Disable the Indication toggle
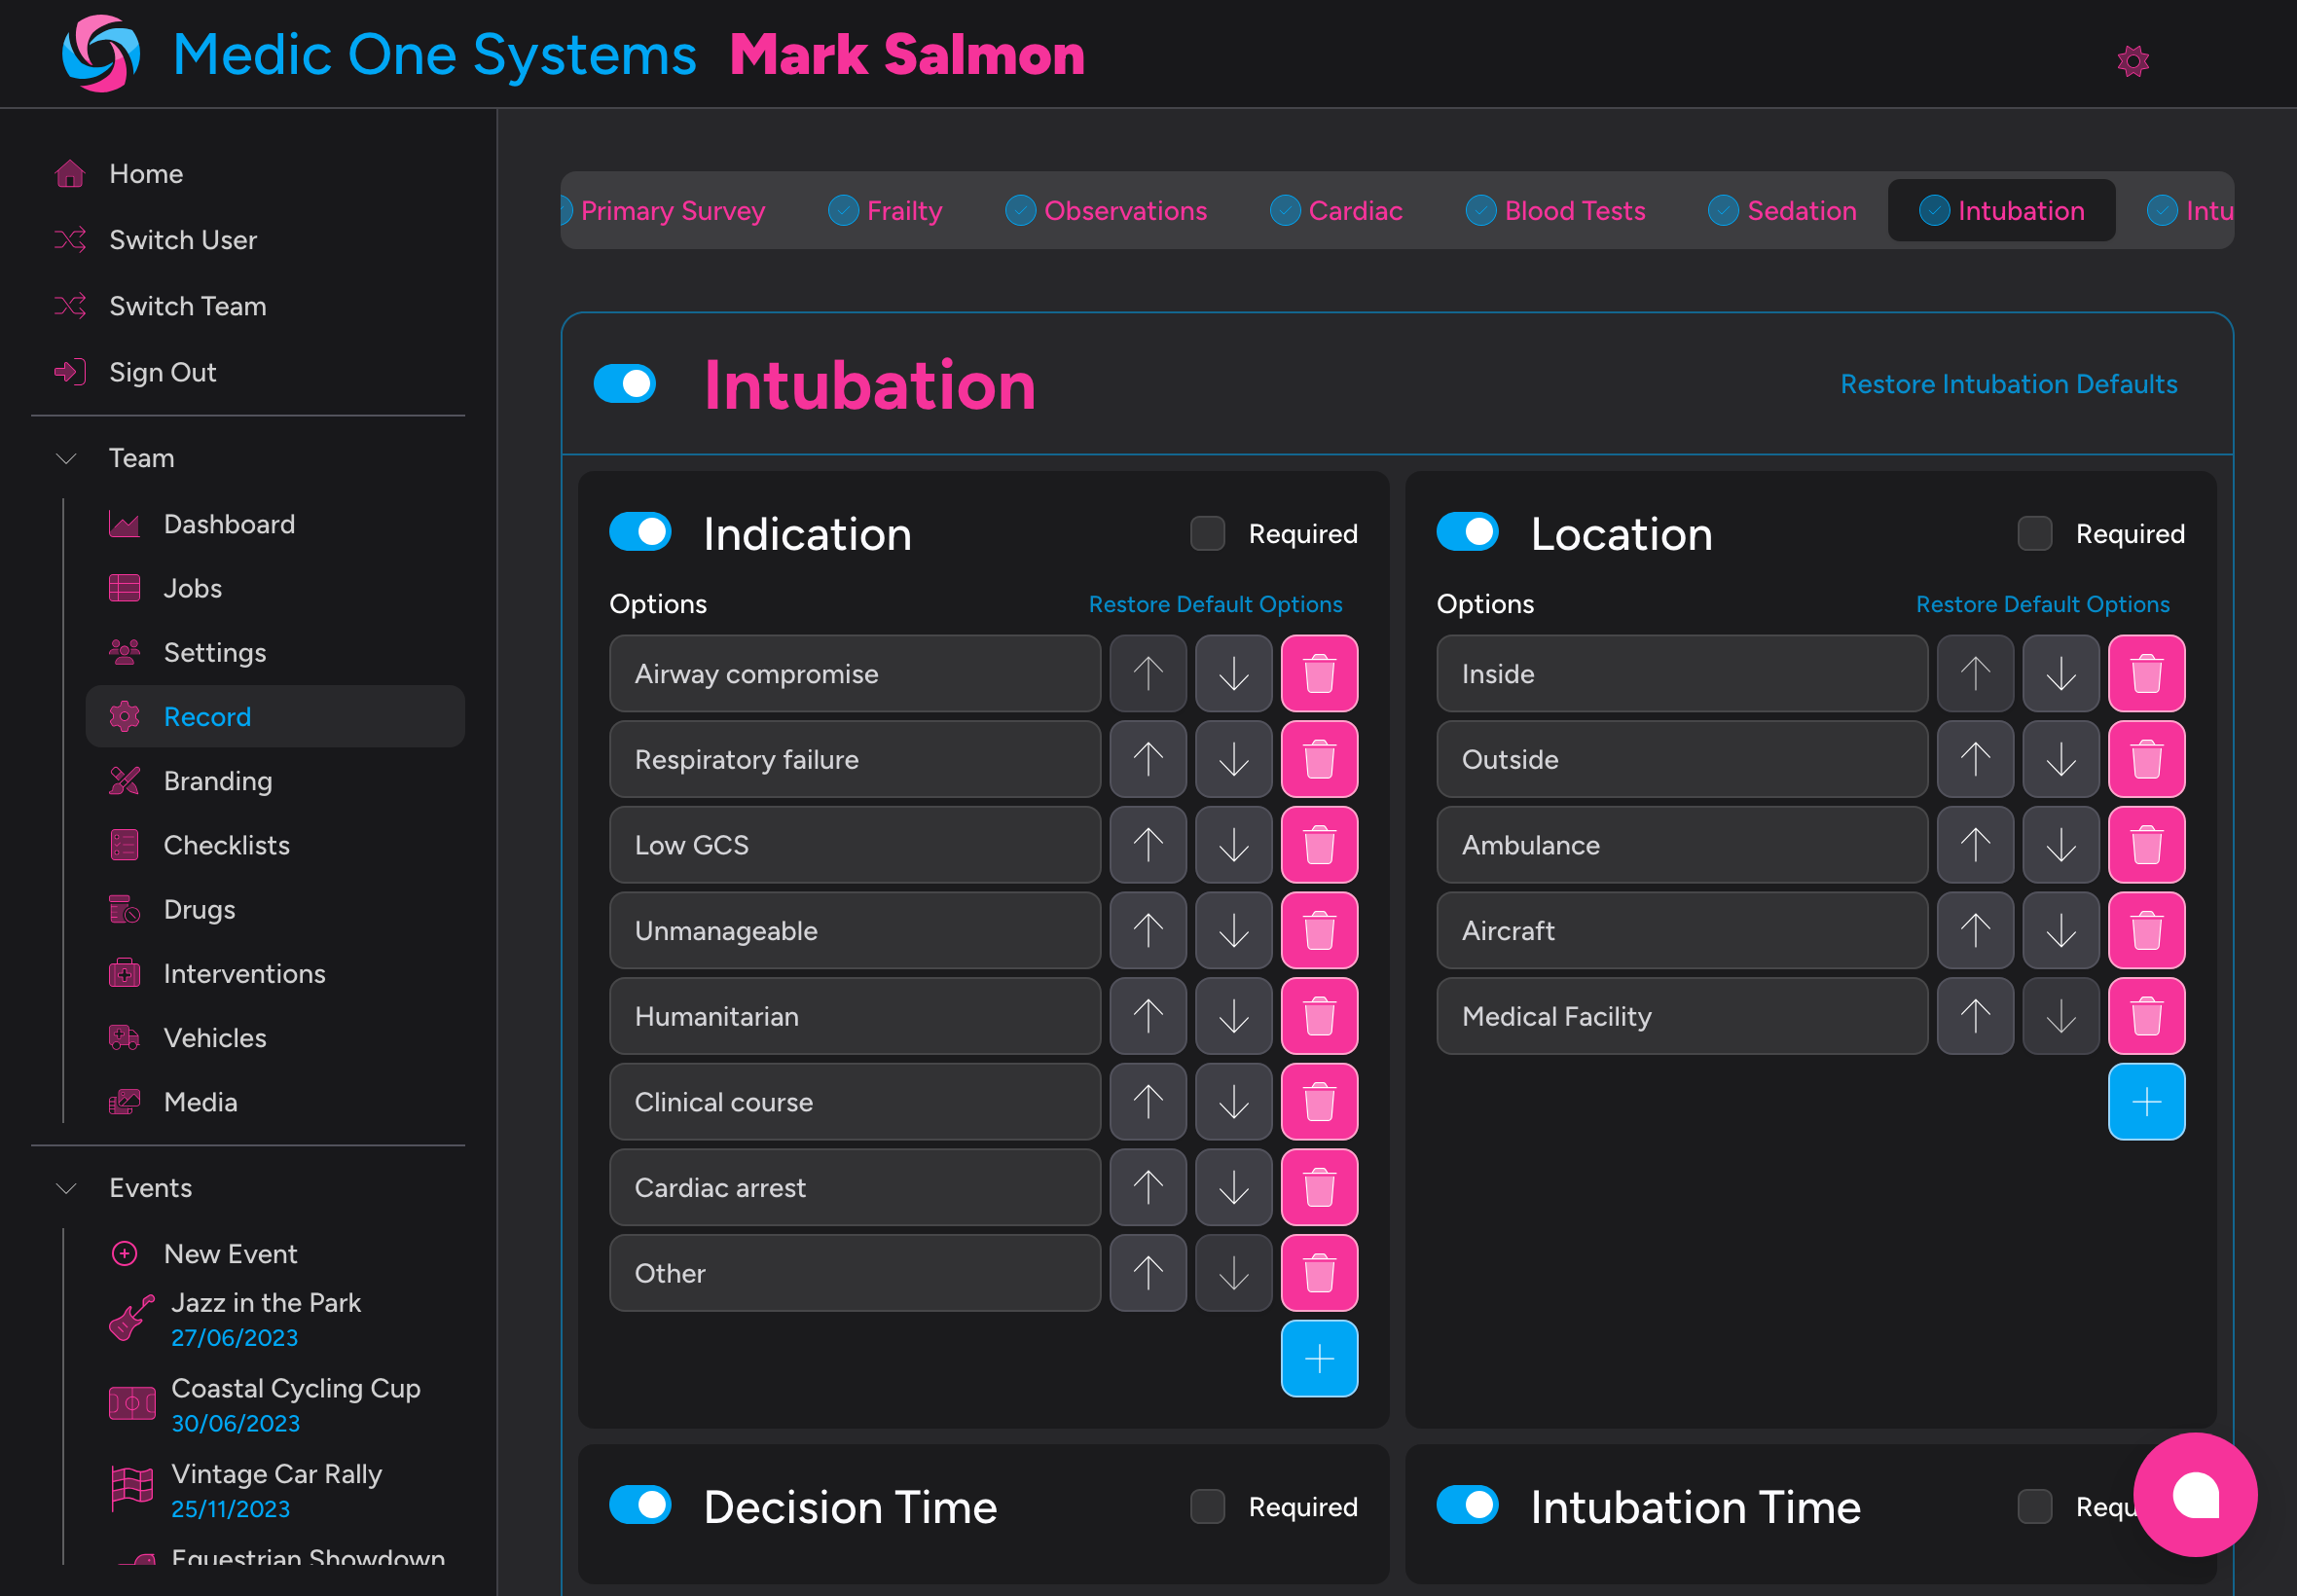The image size is (2297, 1596). tap(641, 532)
